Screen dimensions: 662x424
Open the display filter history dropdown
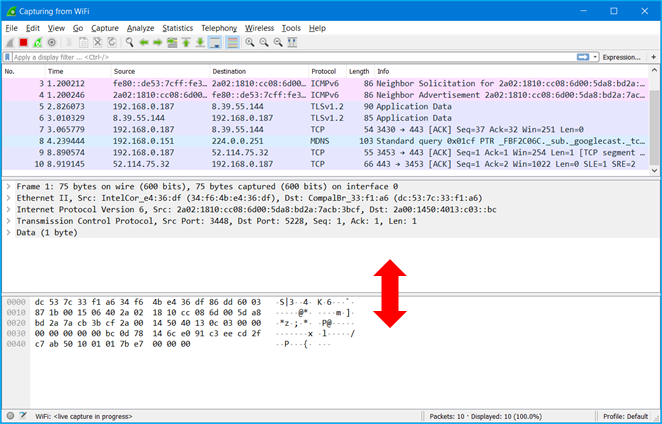tap(595, 57)
